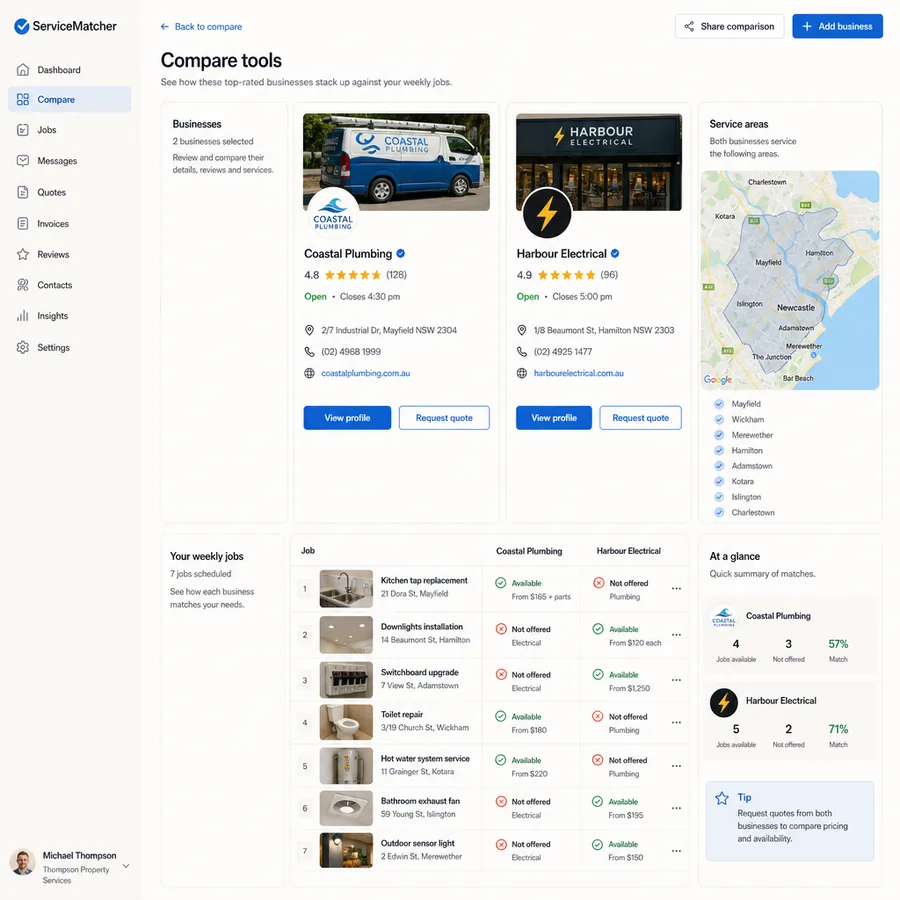
Task: Click Harbour Electrical storefront photo
Action: pos(599,162)
